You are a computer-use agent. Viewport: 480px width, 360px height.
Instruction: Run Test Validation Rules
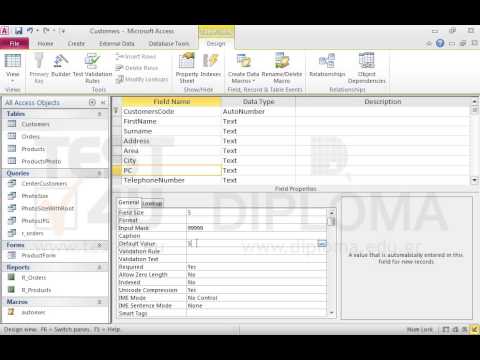tap(92, 68)
